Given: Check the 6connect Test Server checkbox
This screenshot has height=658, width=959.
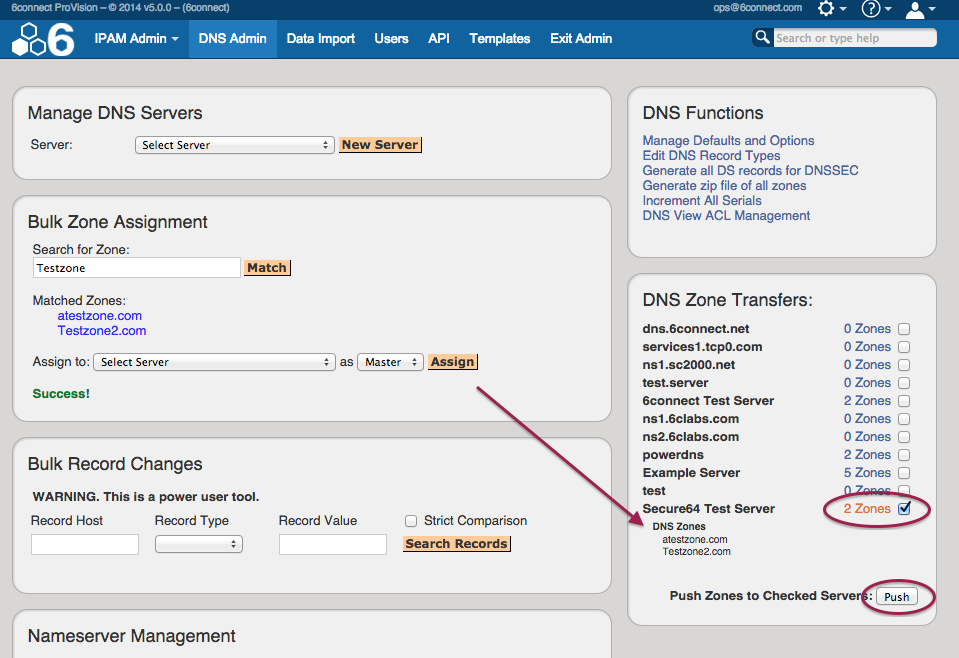Looking at the screenshot, I should 904,401.
